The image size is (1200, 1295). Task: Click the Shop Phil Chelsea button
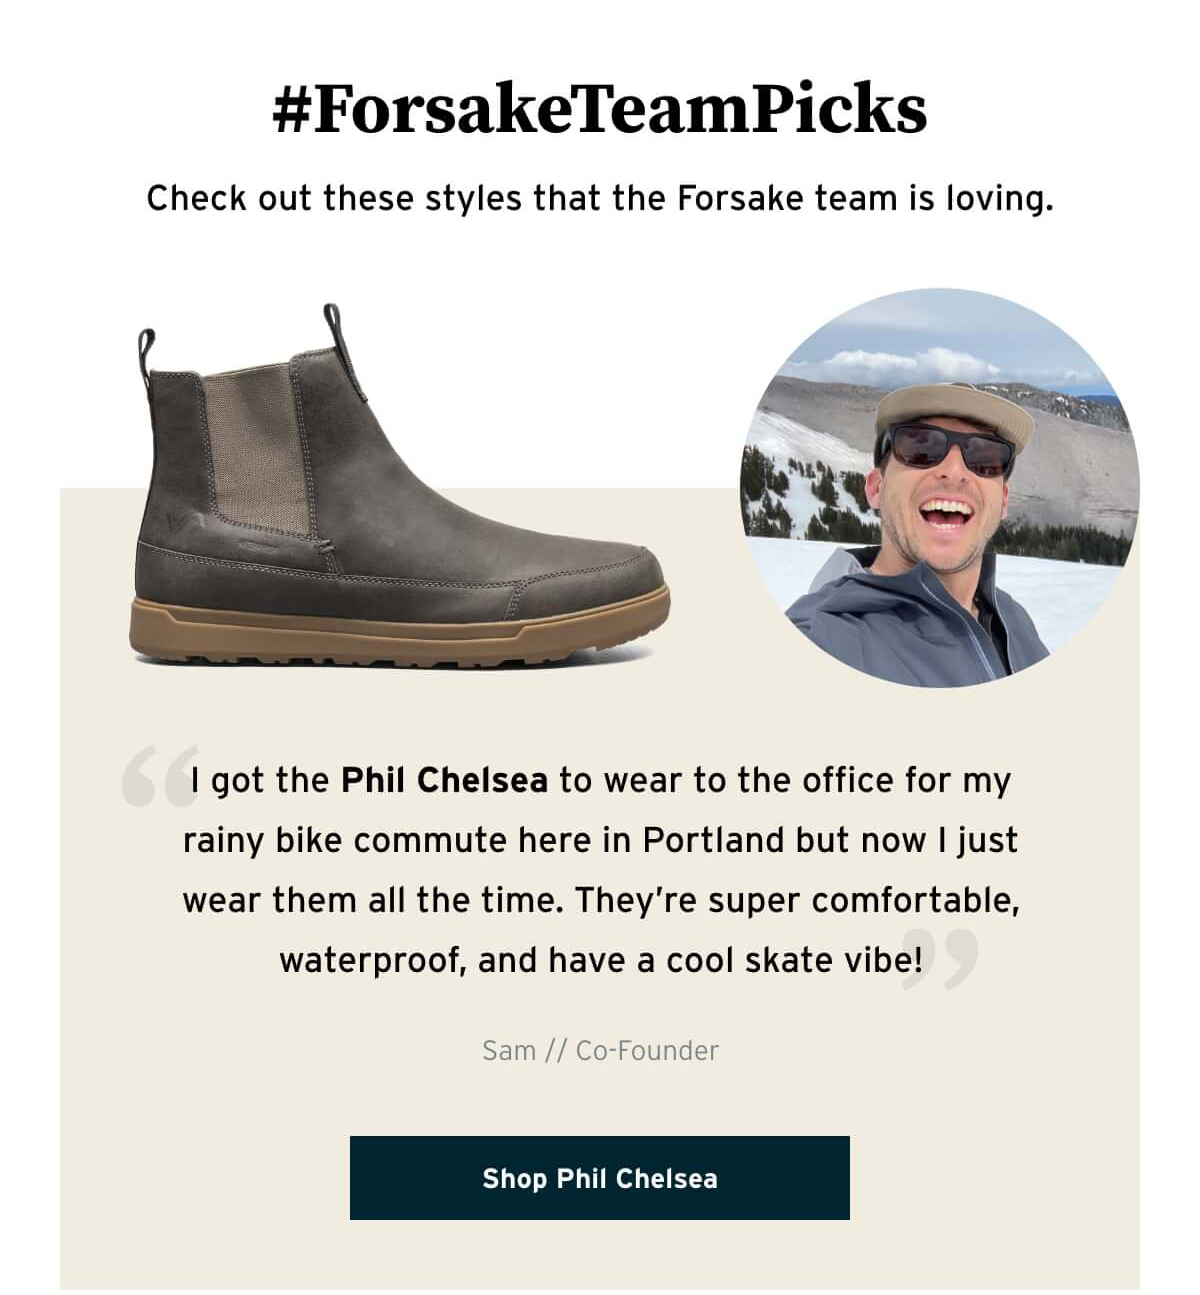(x=599, y=1177)
